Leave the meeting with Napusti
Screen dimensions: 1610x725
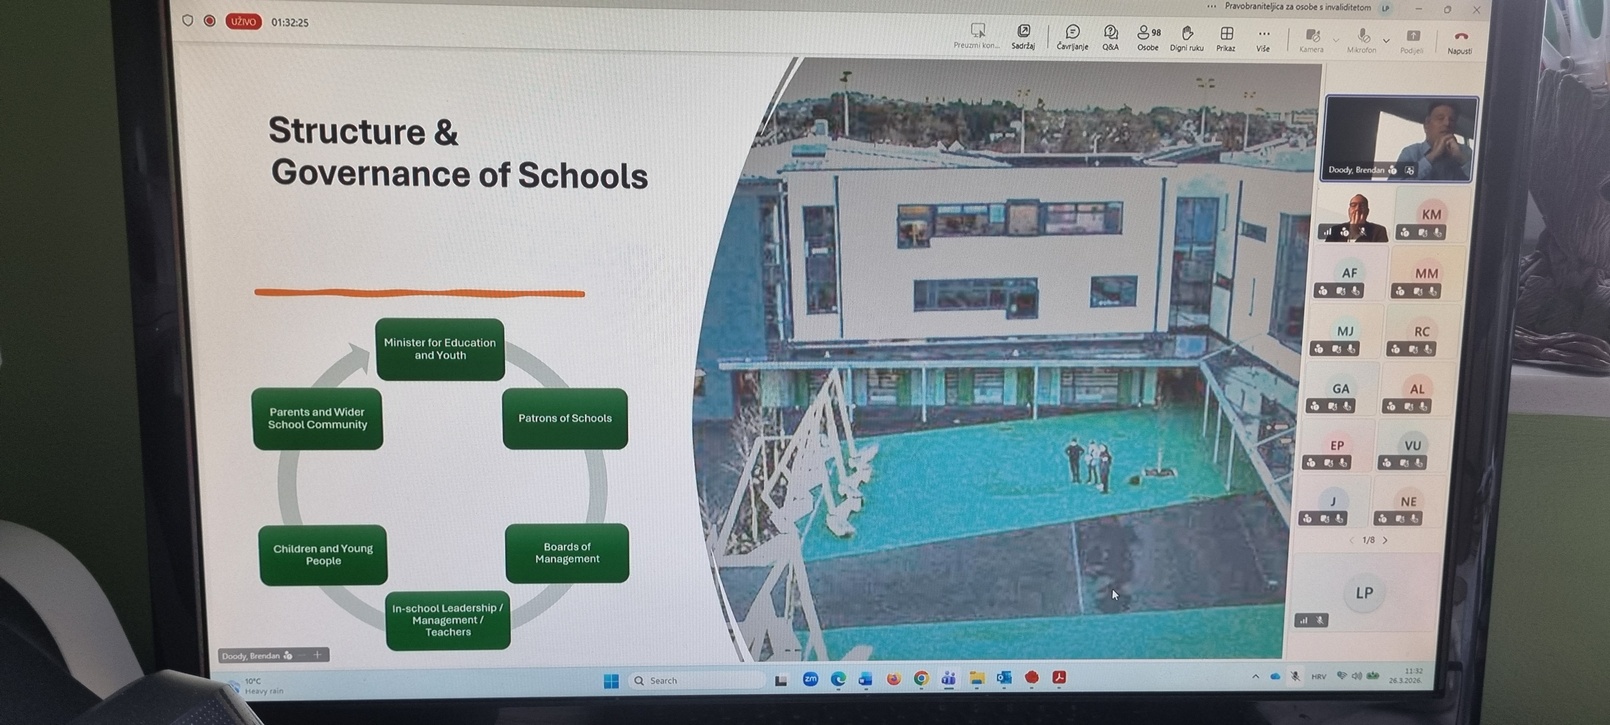[x=1460, y=41]
